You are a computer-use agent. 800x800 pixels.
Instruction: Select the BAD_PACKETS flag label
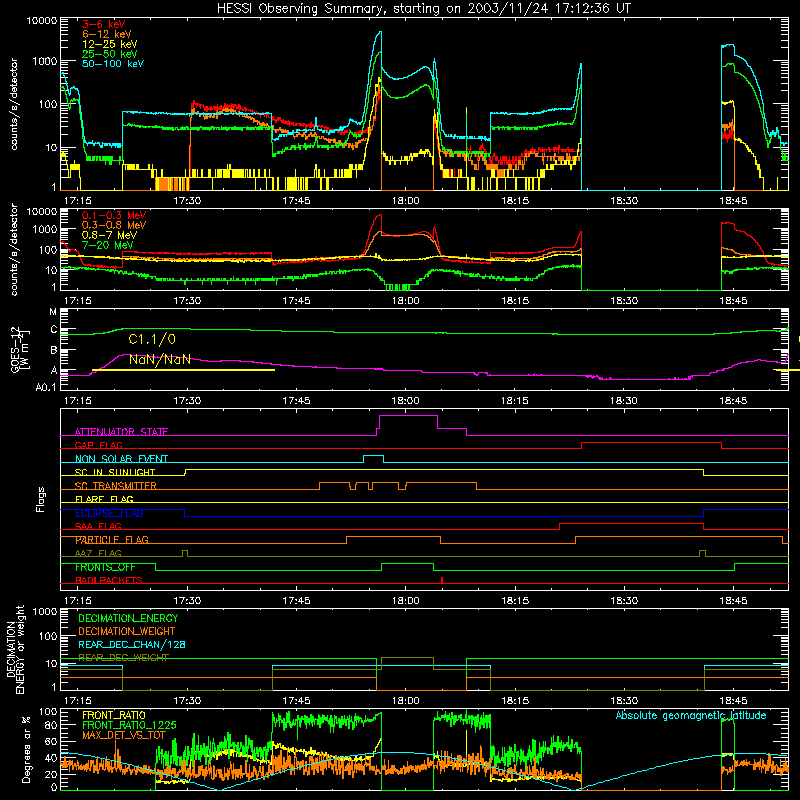click(x=109, y=580)
